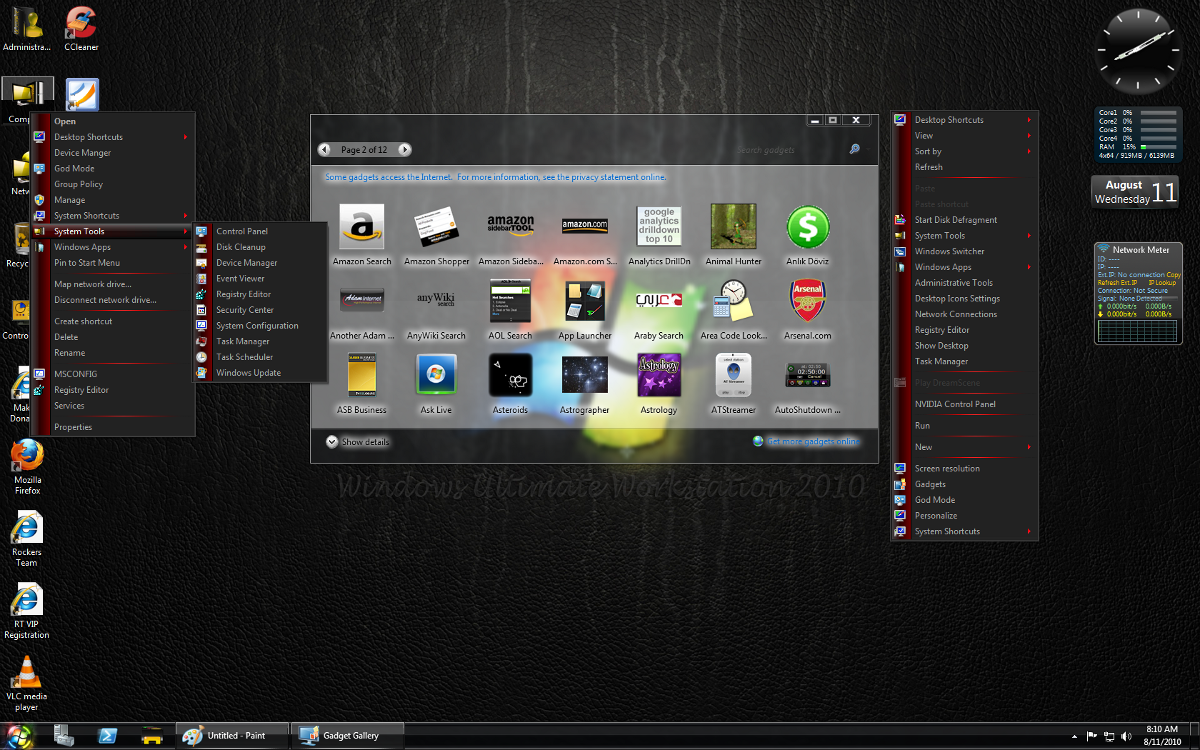Viewport: 1200px width, 750px height.
Task: Select the App Launcher gadget
Action: coord(585,300)
